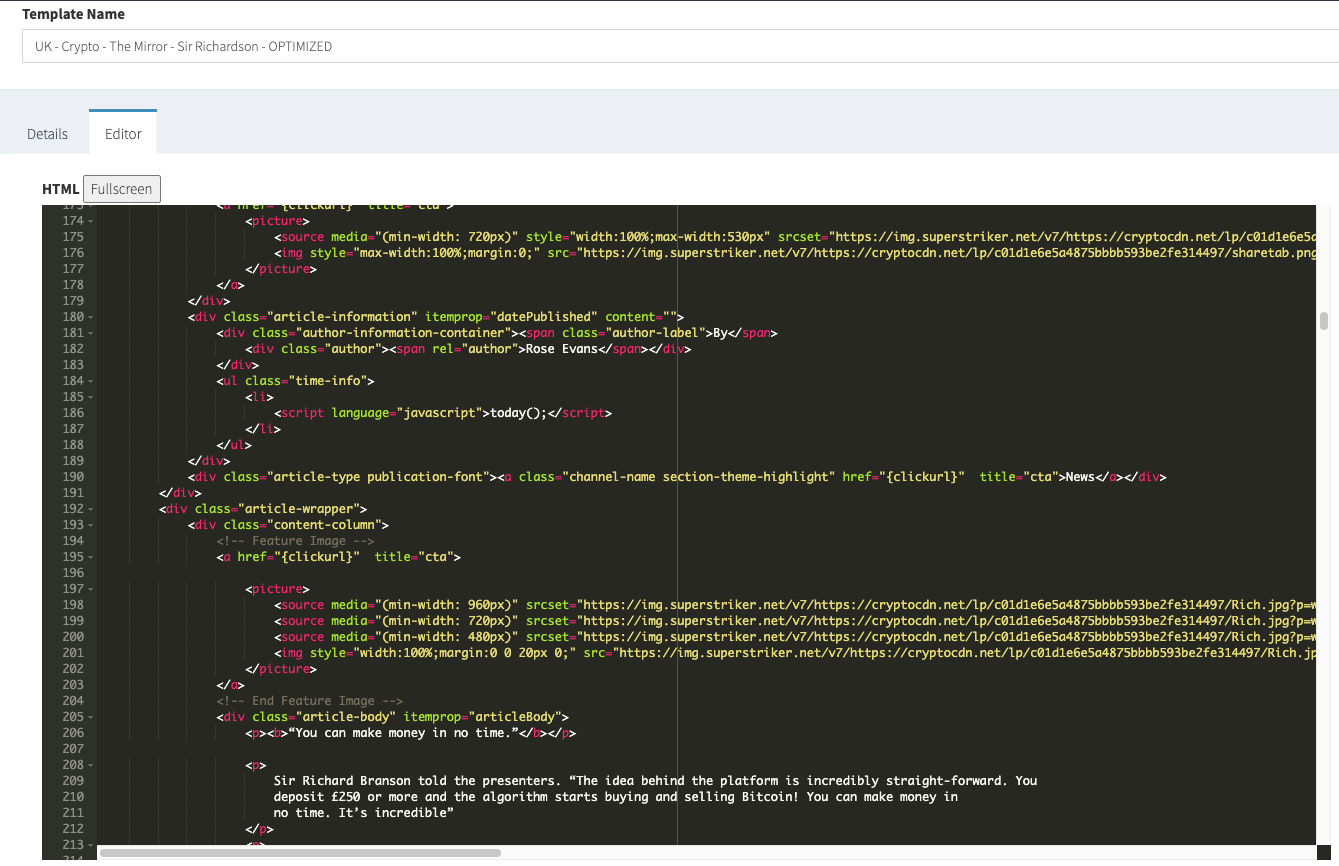Collapse the picture element on line 197
This screenshot has width=1339, height=866.
[x=90, y=589]
